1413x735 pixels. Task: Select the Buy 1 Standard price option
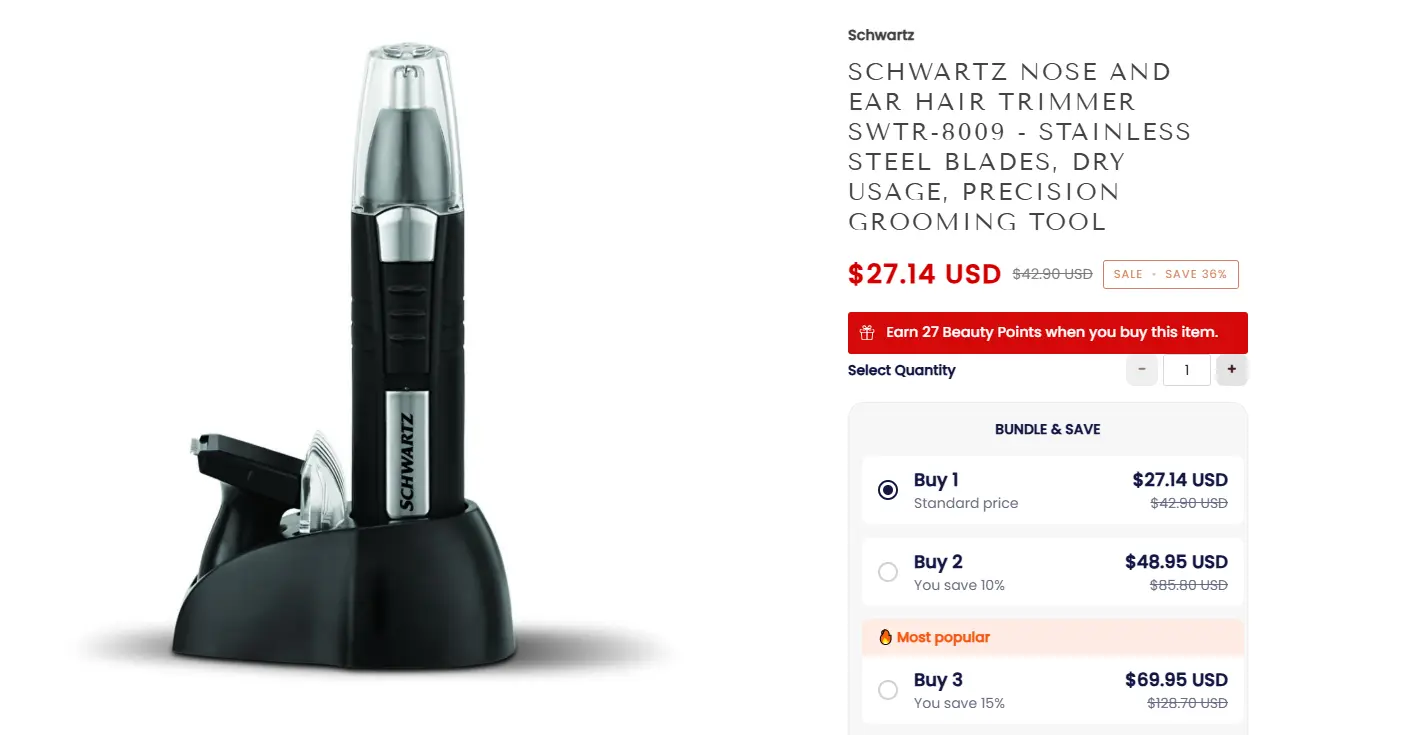[x=887, y=490]
